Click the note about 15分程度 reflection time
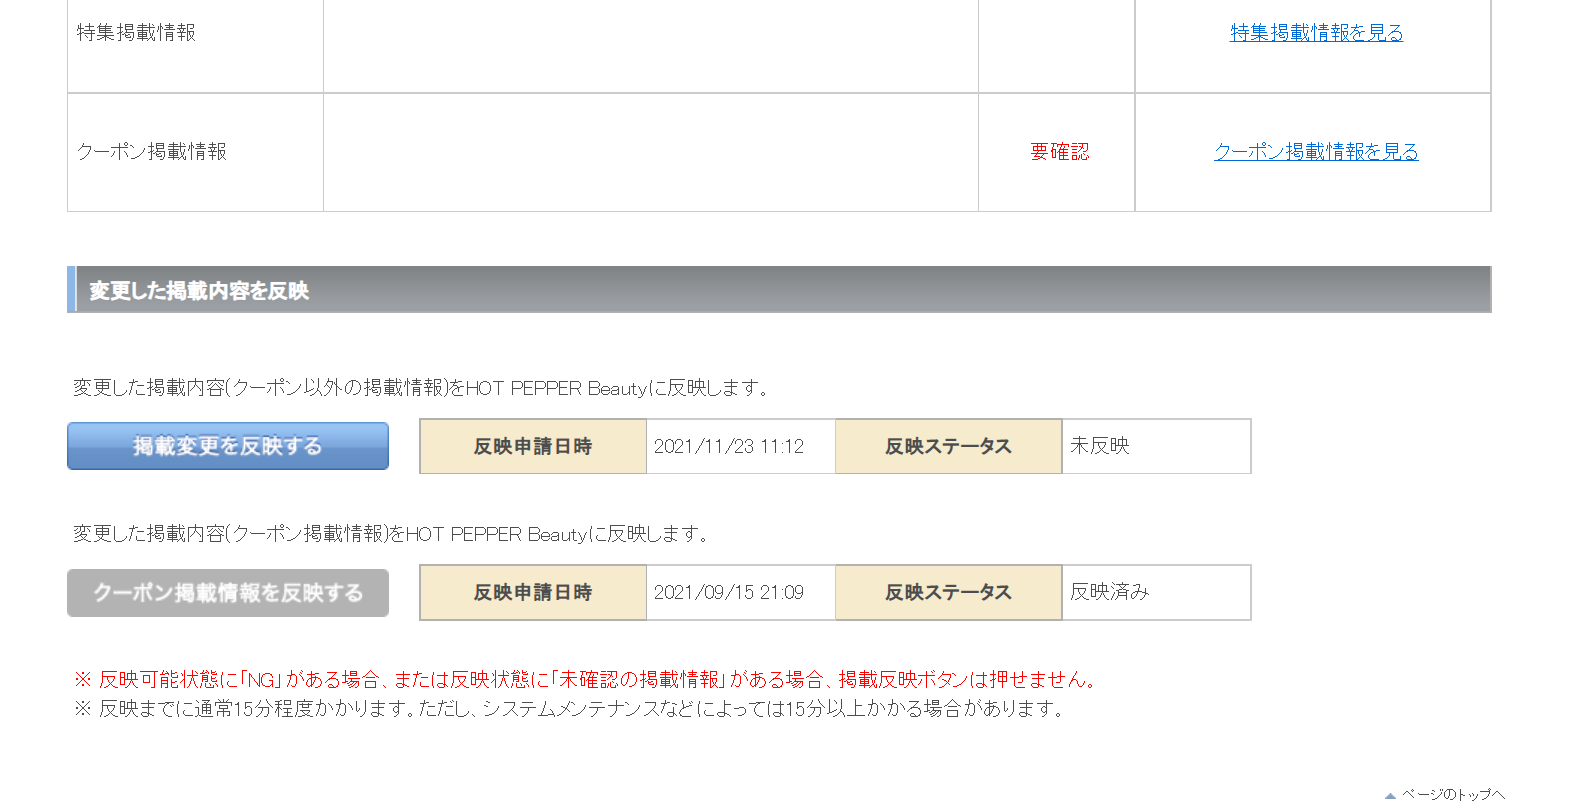This screenshot has height=810, width=1582. pyautogui.click(x=570, y=709)
